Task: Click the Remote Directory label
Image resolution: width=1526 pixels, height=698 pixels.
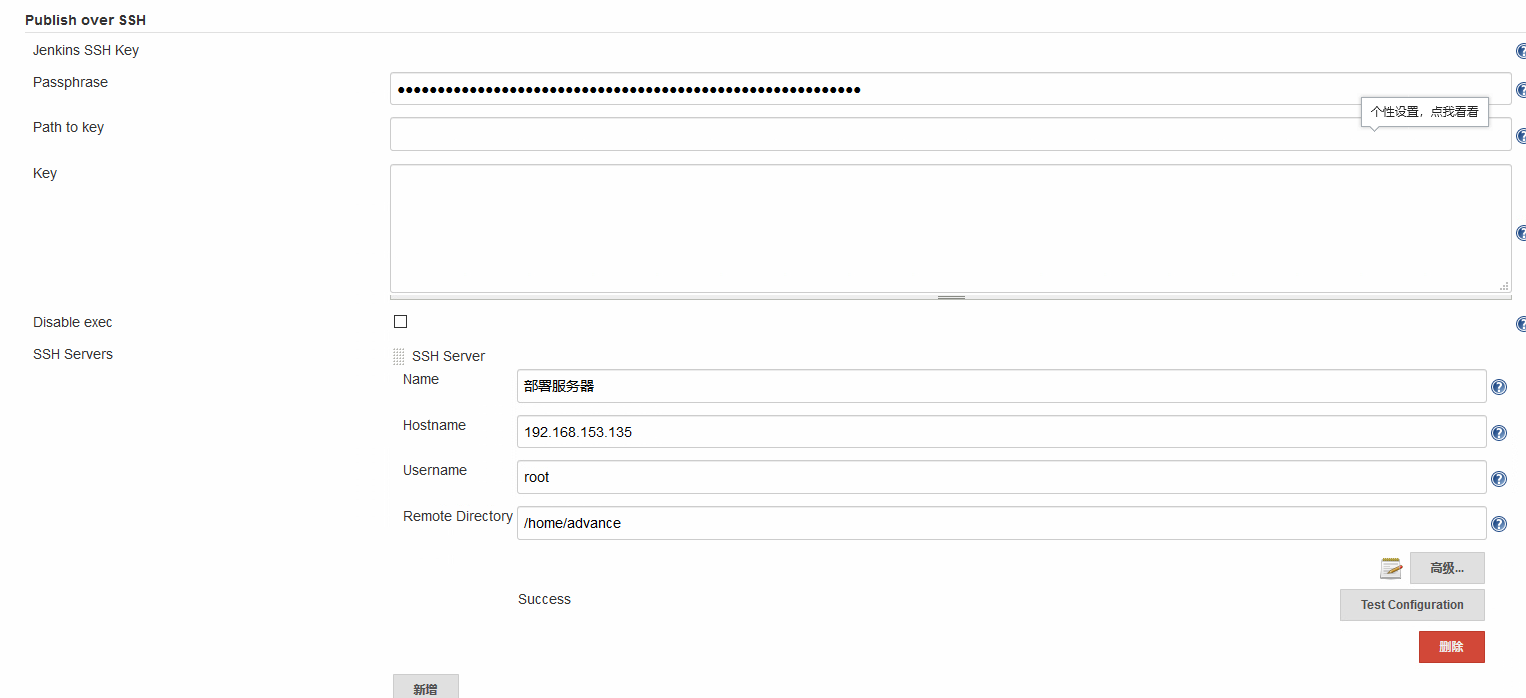Action: pos(458,516)
